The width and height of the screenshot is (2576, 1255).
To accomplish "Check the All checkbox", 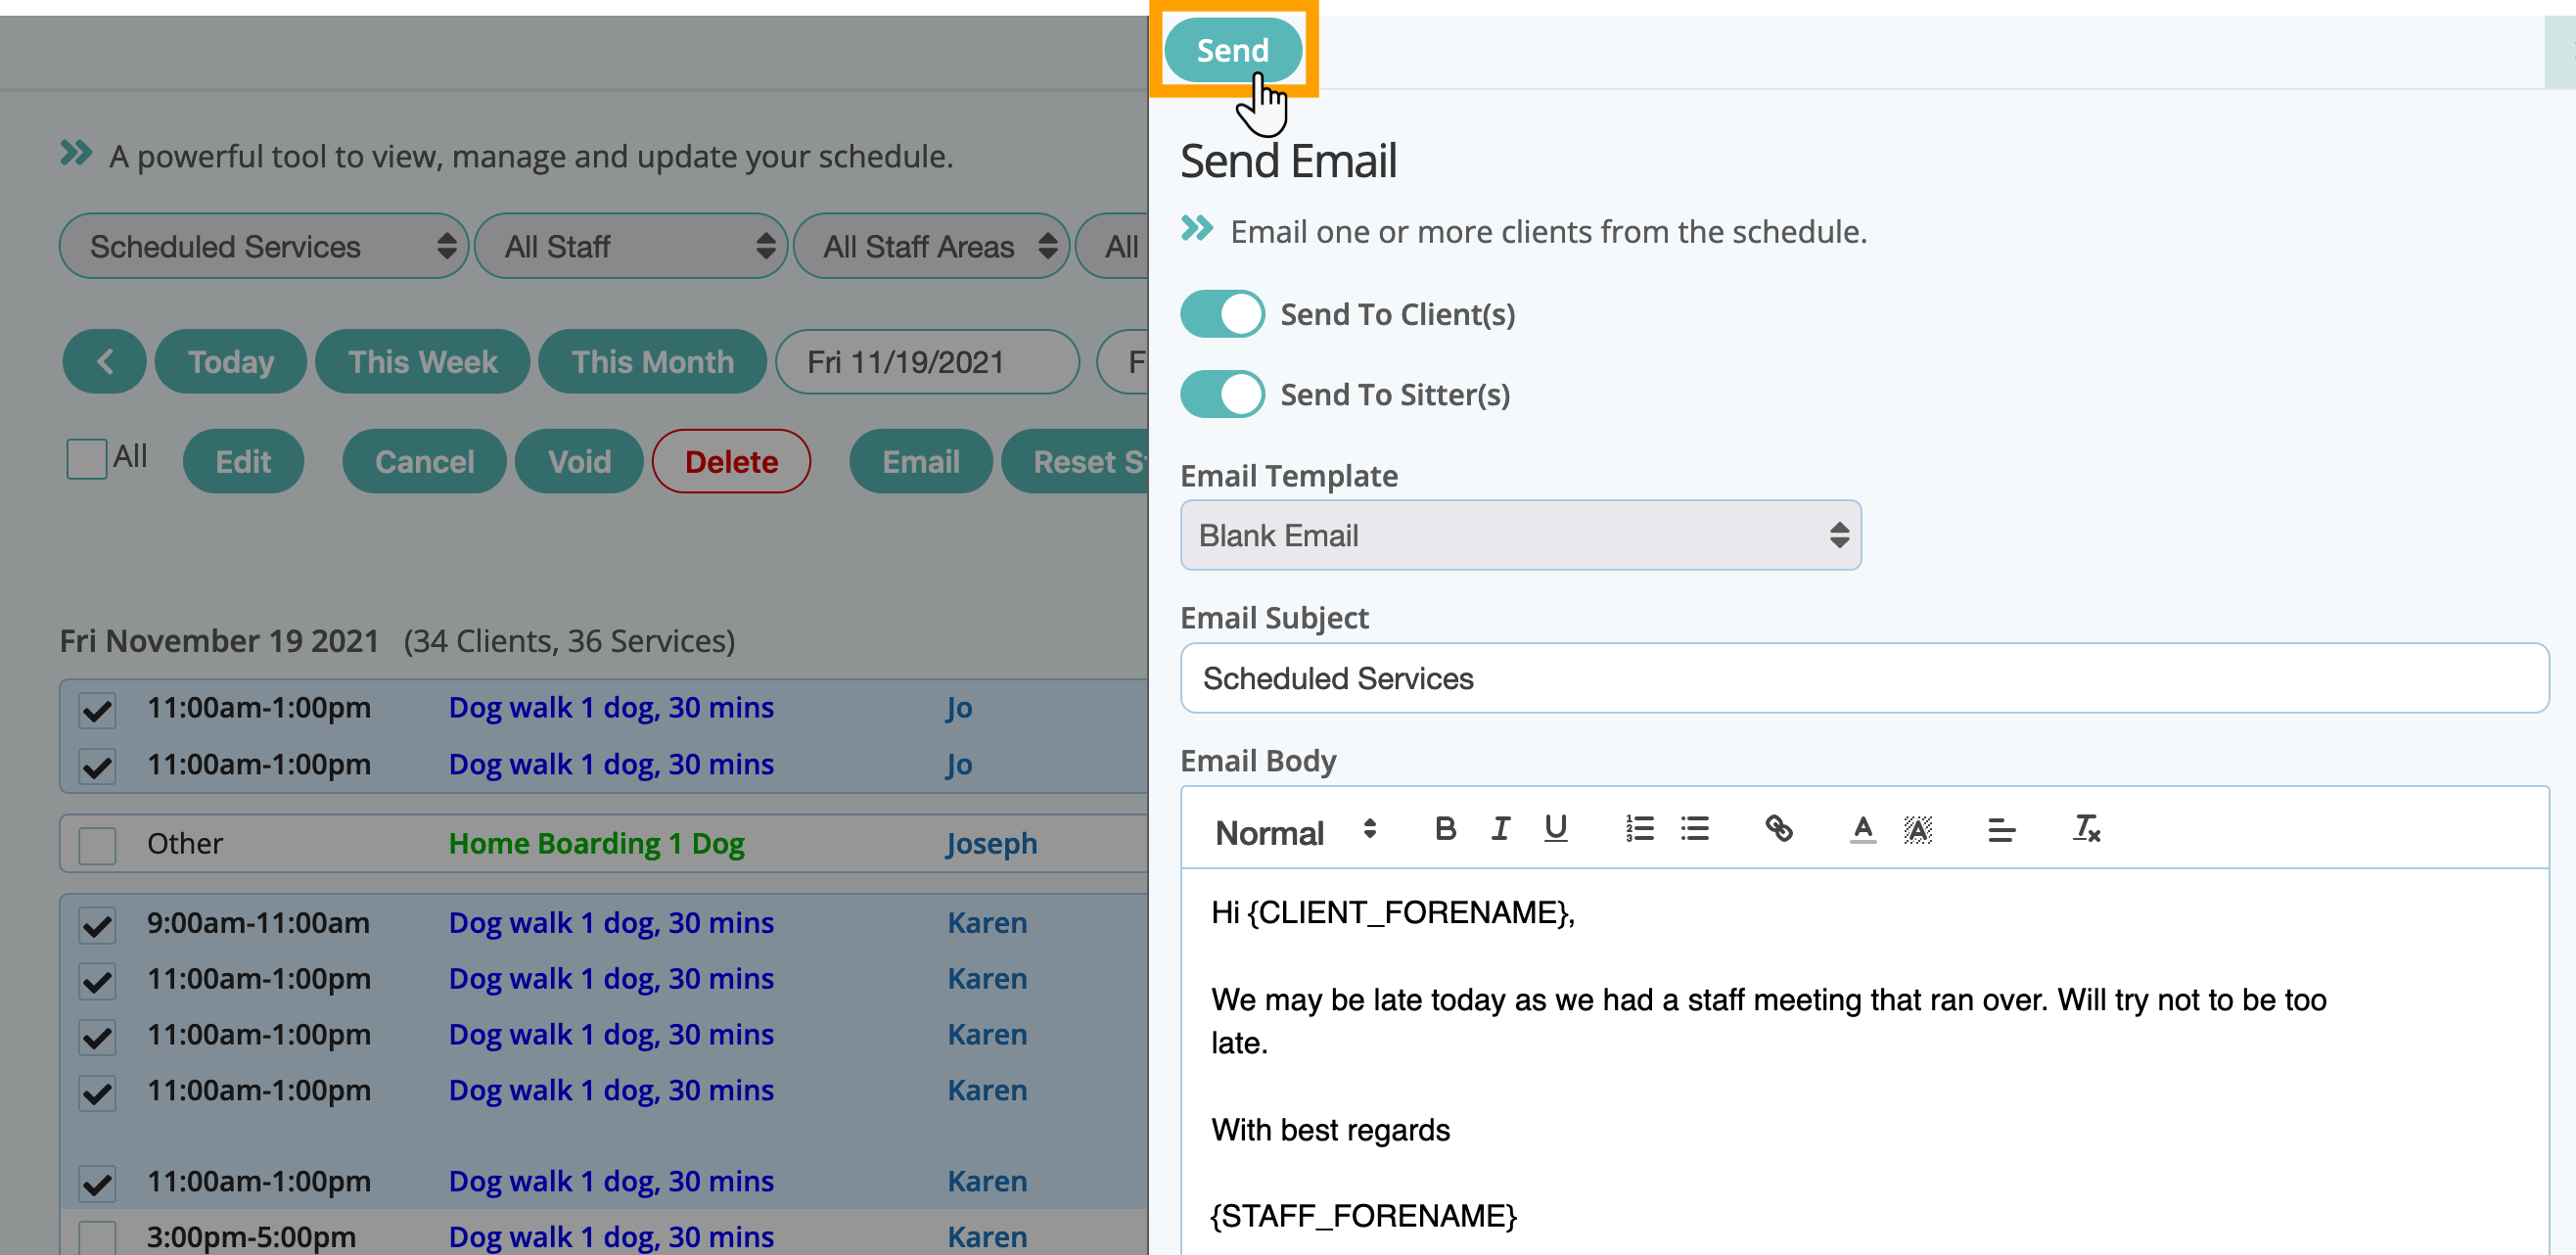I will click(87, 460).
